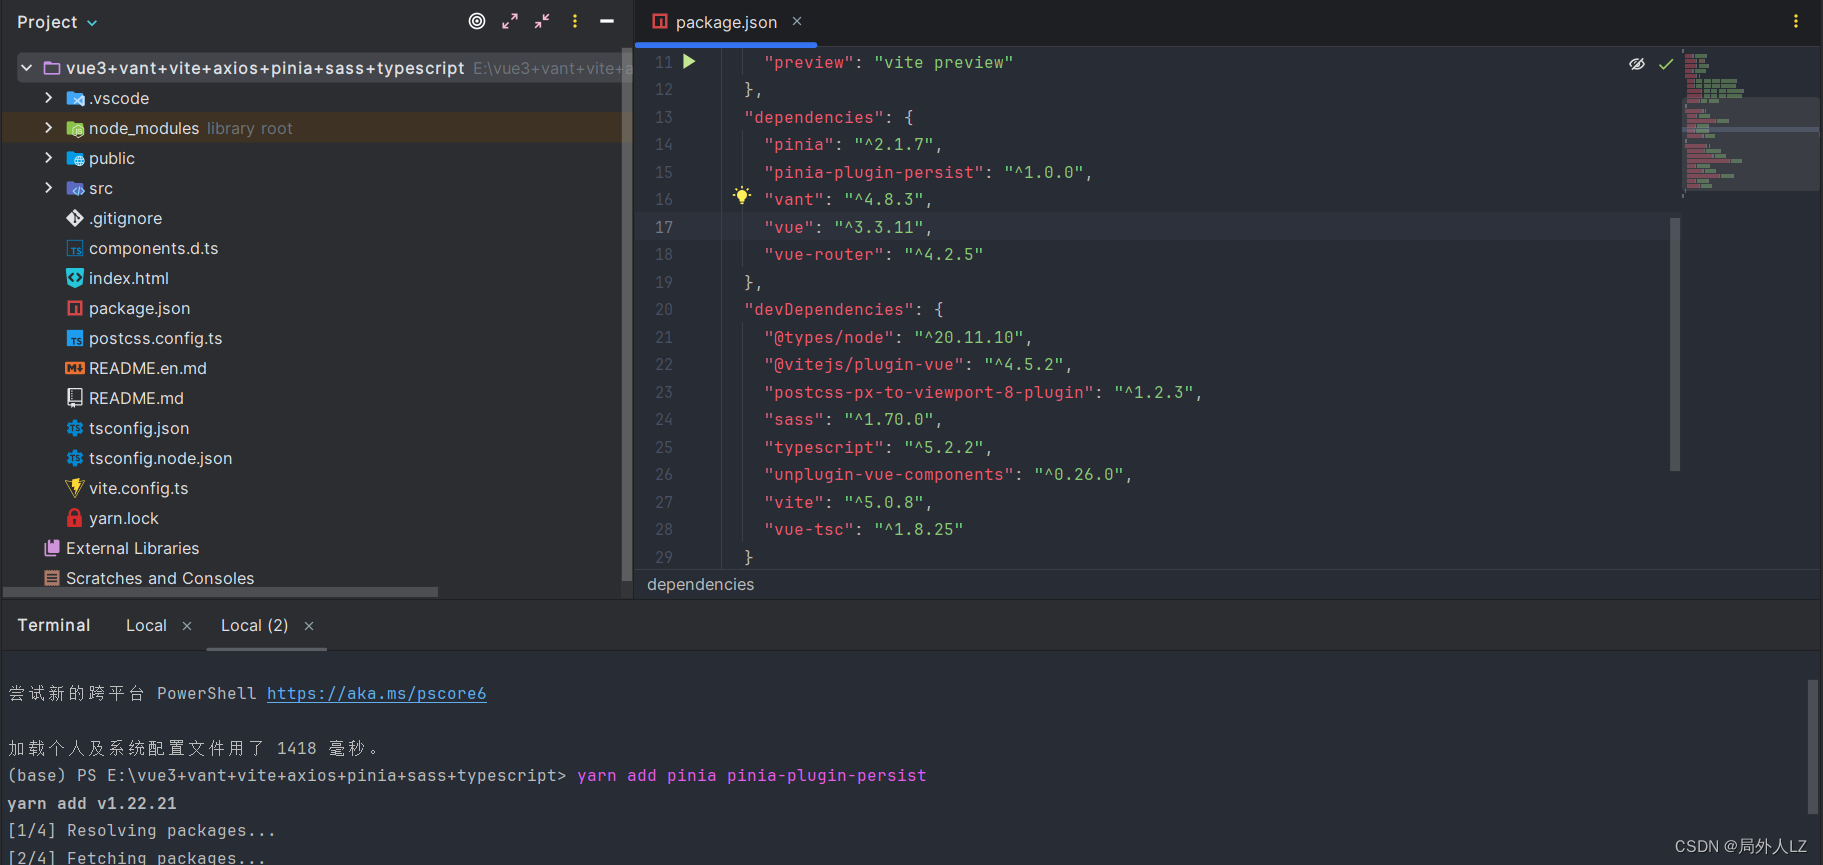Close the Local terminal tab
The image size is (1823, 865).
click(x=187, y=626)
